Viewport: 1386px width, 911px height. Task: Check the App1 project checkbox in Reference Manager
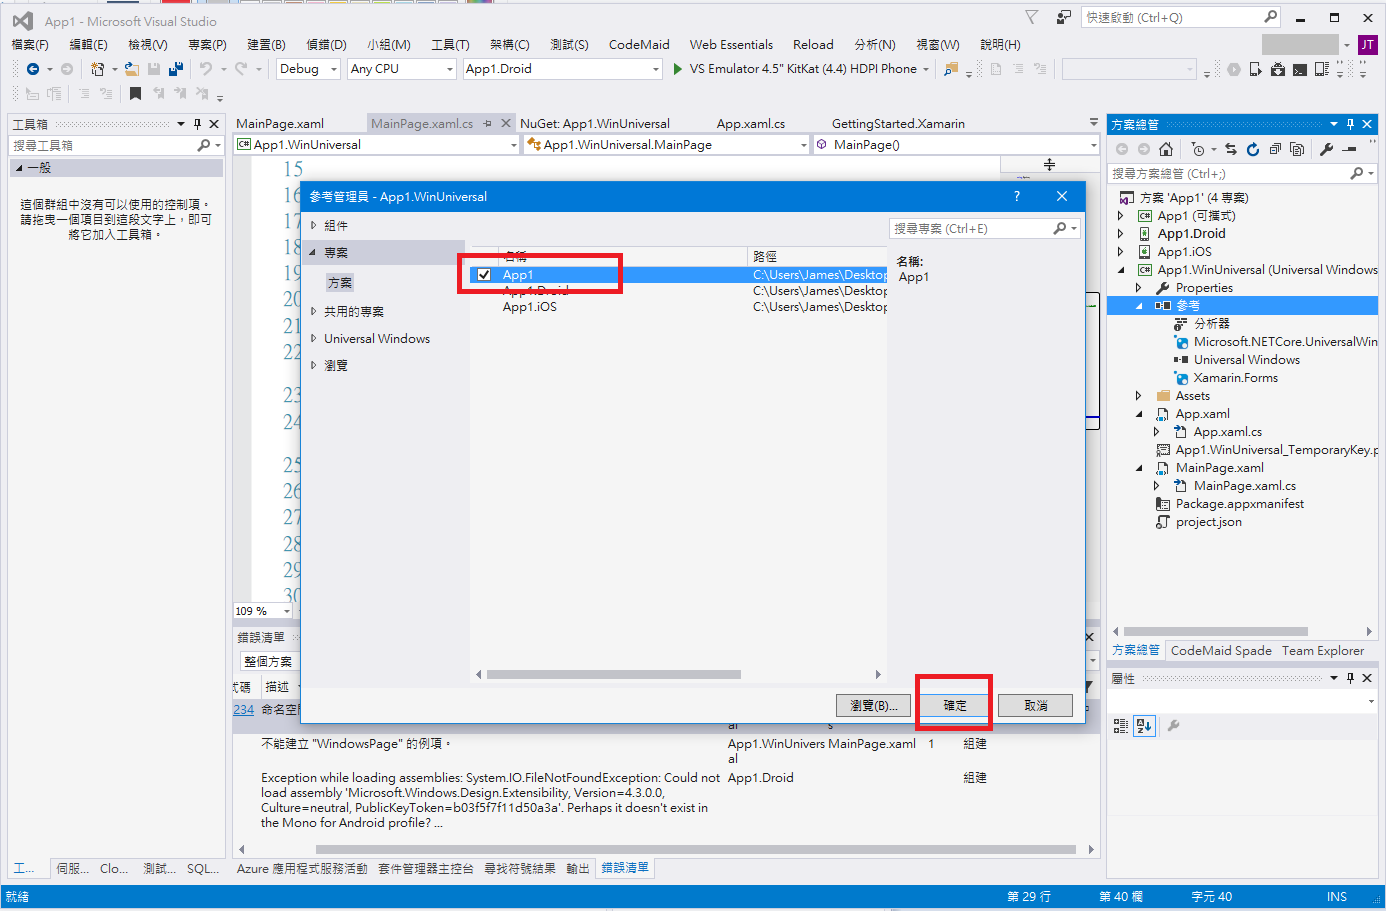click(x=484, y=275)
